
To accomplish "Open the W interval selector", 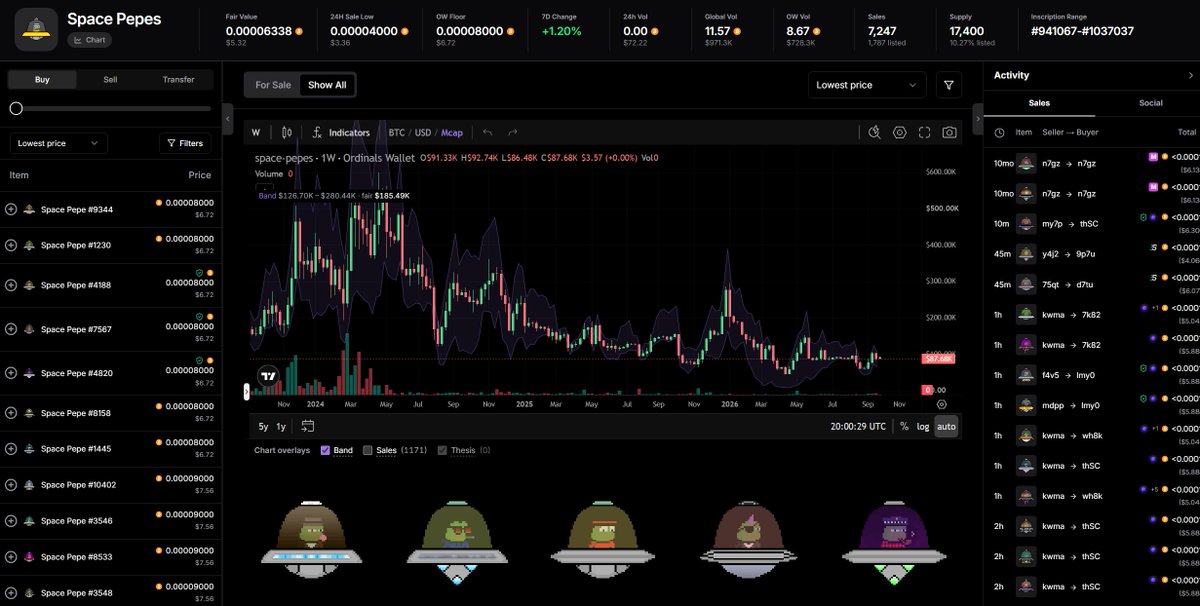I will pyautogui.click(x=256, y=132).
